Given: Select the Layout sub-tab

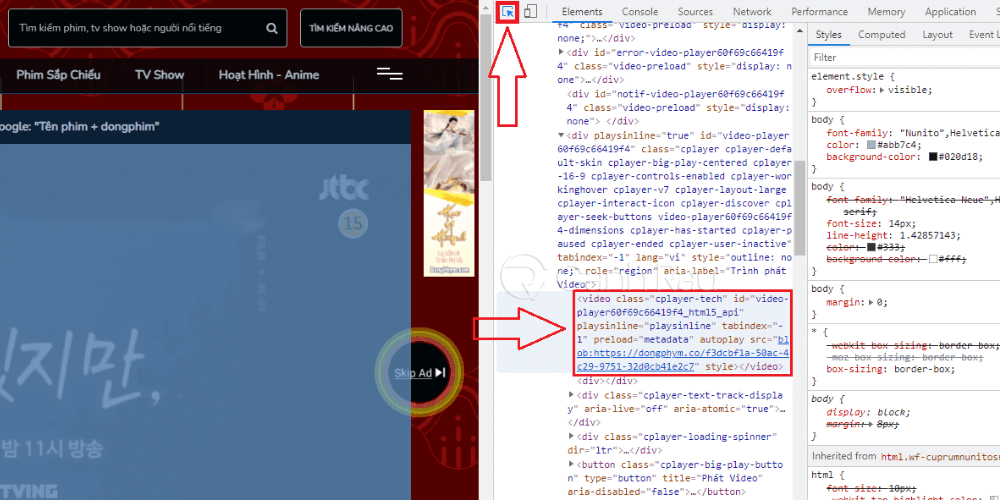Looking at the screenshot, I should tap(937, 35).
